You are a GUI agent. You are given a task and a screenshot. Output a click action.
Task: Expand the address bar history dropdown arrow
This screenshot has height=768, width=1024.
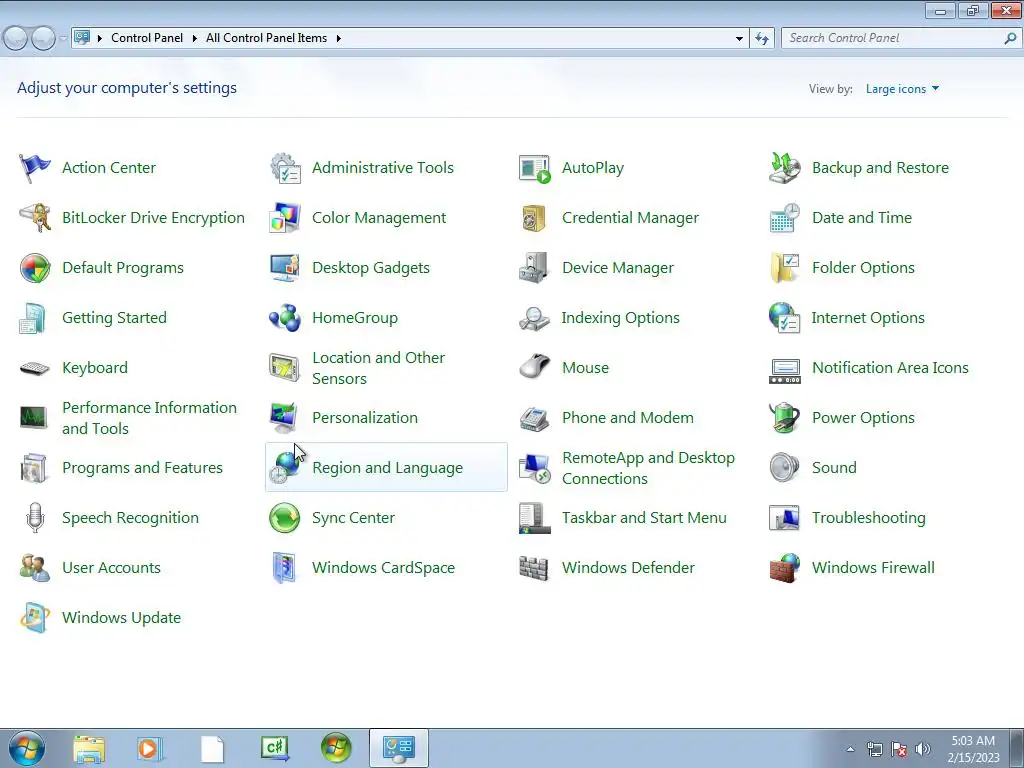[x=739, y=39]
